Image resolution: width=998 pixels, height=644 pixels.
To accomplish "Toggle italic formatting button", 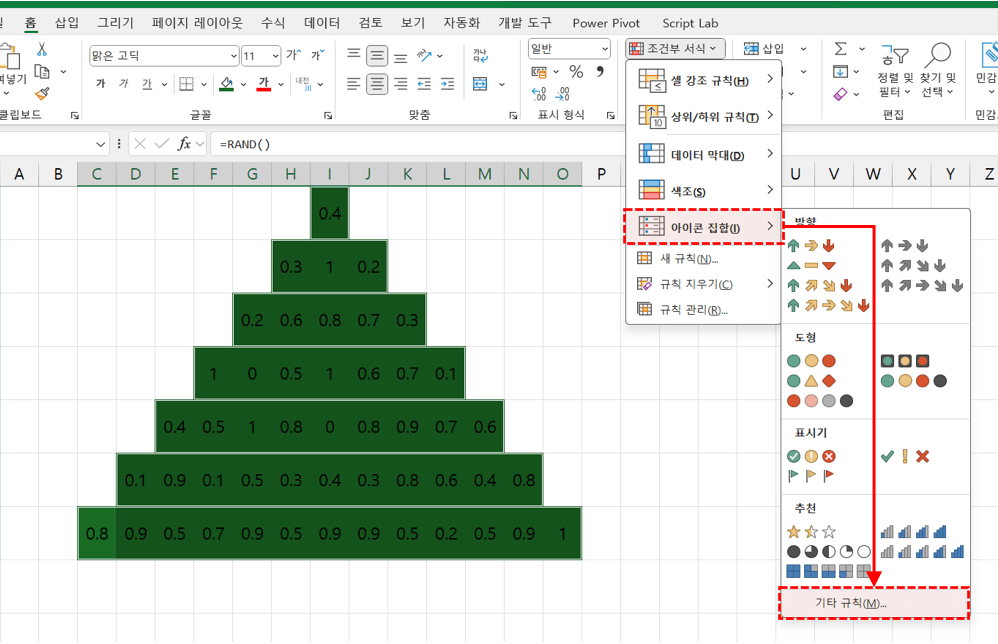I will (x=124, y=84).
